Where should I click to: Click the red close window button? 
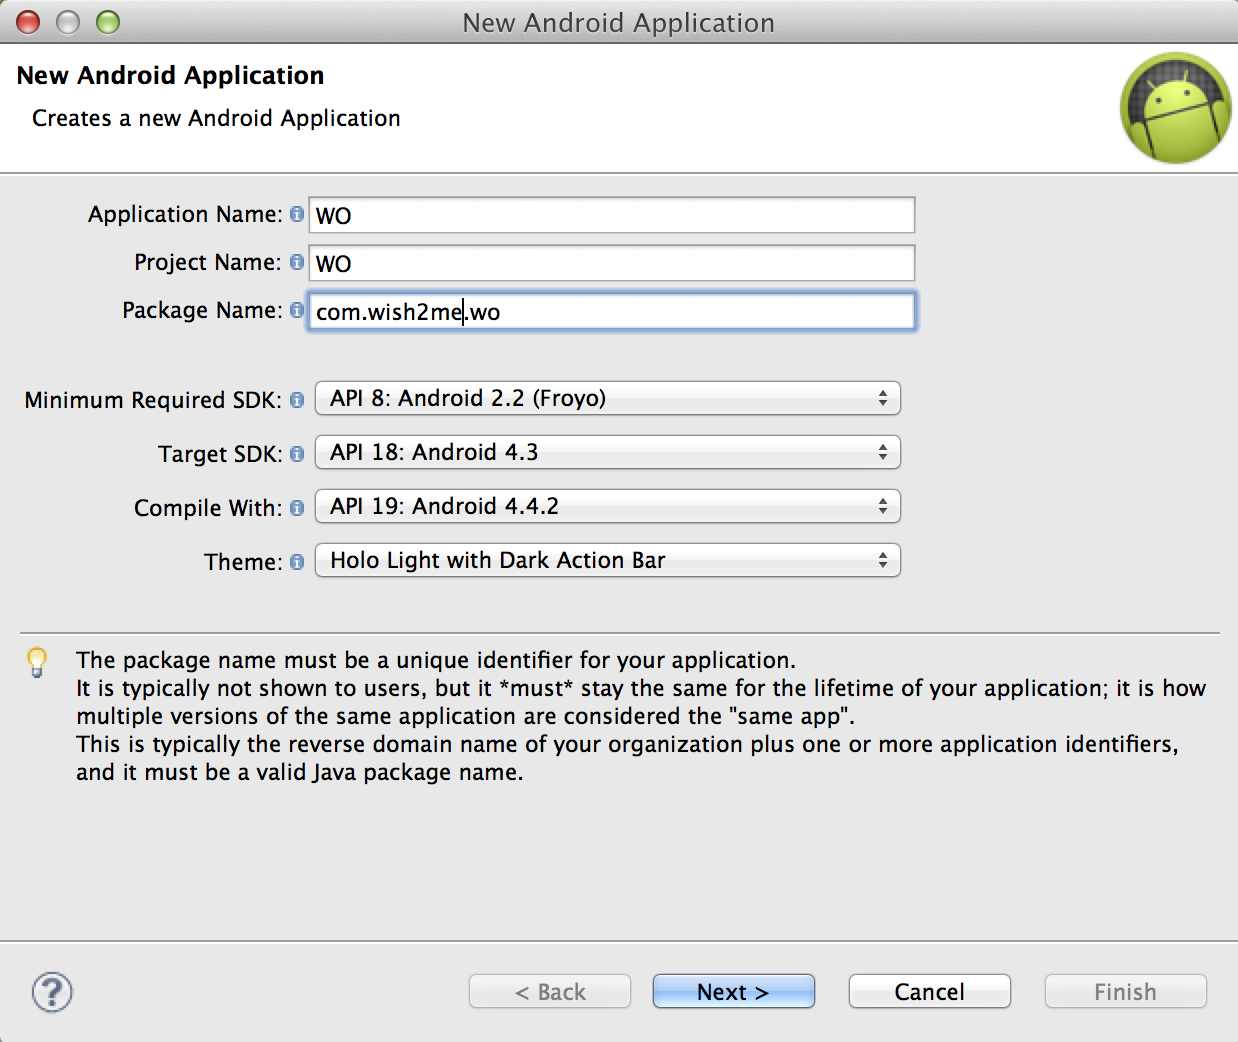[28, 22]
